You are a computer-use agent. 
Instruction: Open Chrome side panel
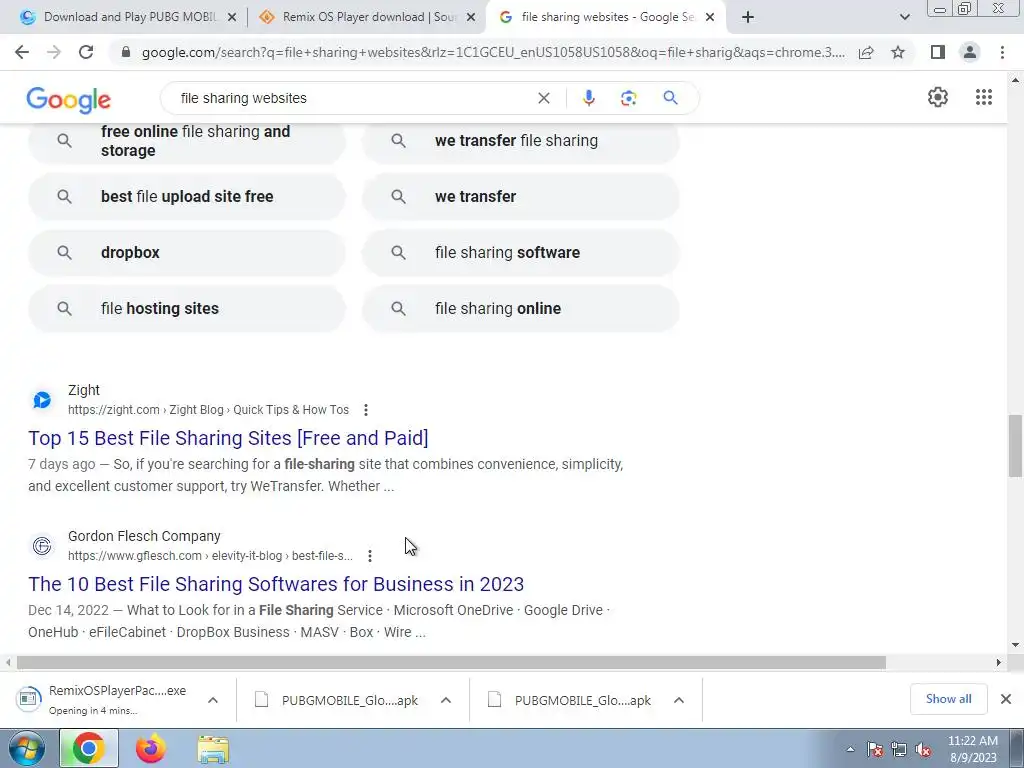click(938, 52)
